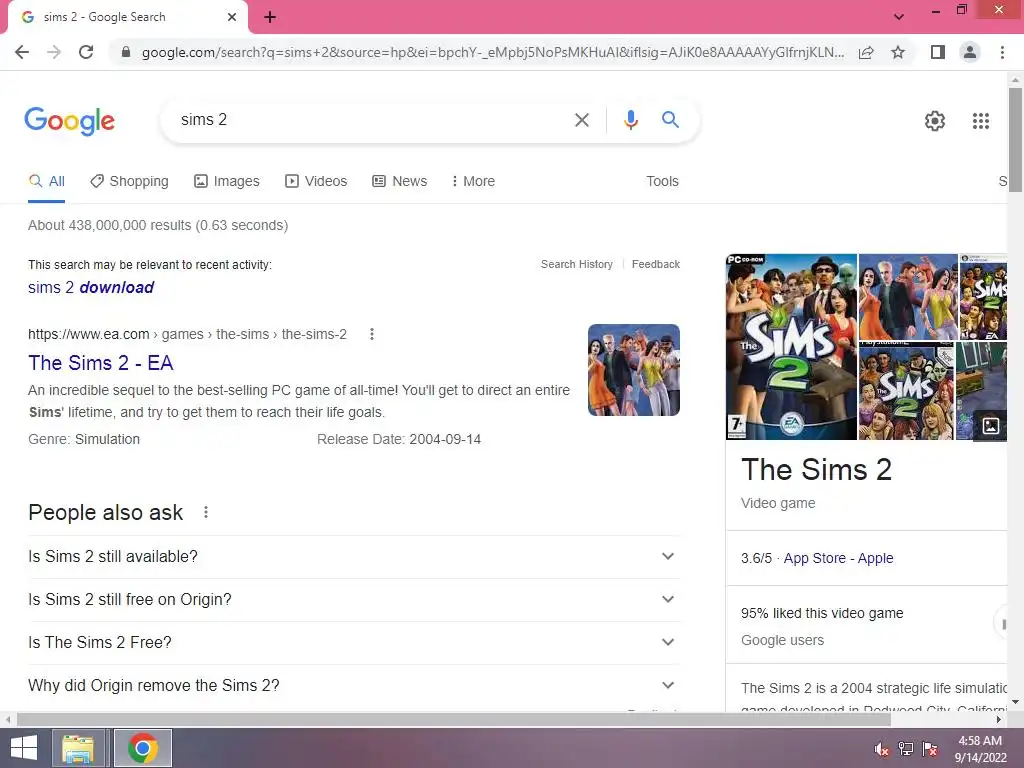
Task: Share this page from address bar
Action: tap(866, 52)
